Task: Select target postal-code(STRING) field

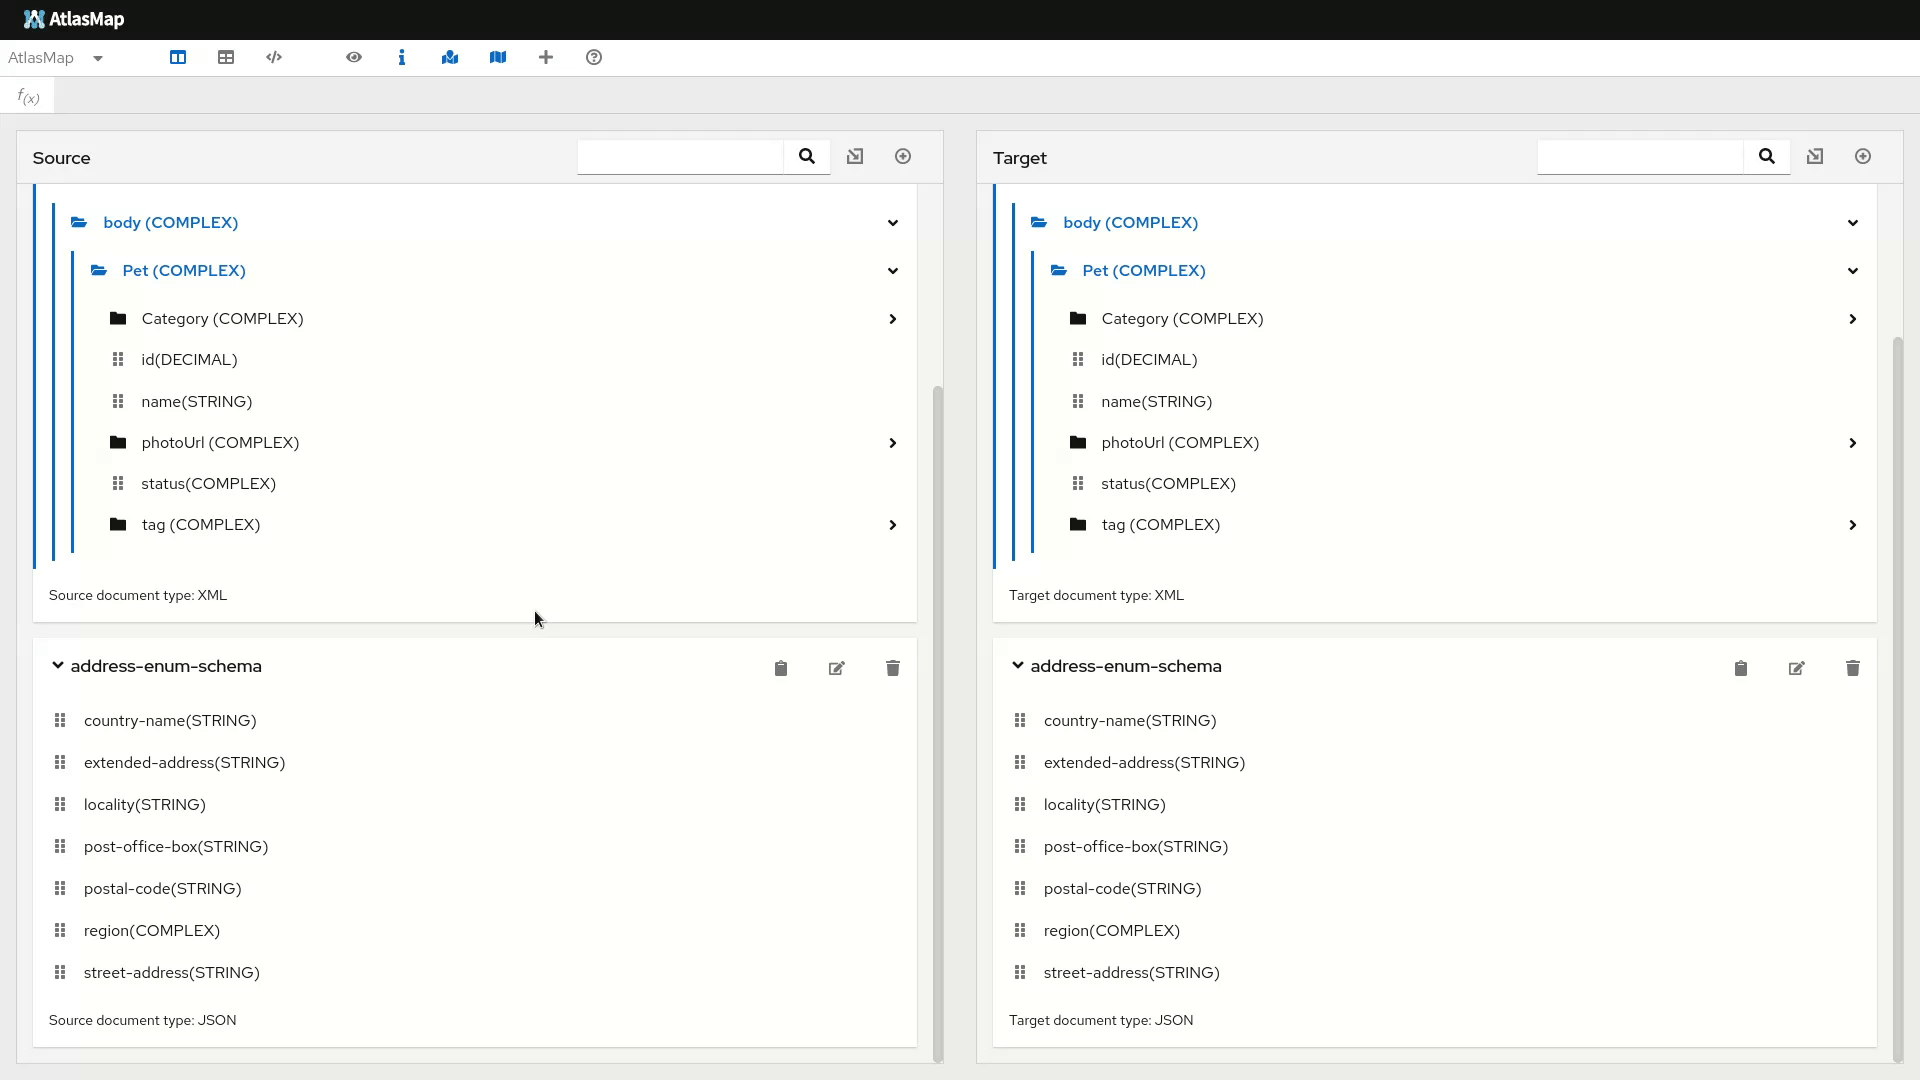Action: (1122, 888)
